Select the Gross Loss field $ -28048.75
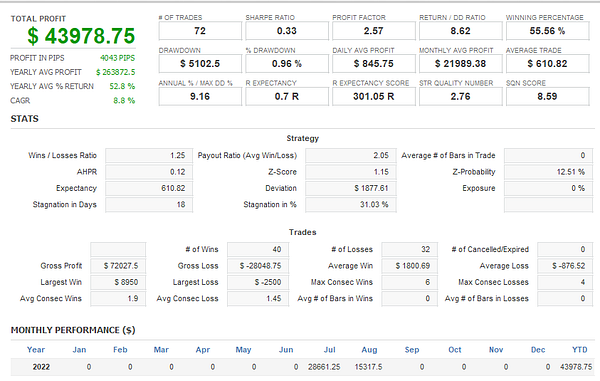 pyautogui.click(x=258, y=266)
